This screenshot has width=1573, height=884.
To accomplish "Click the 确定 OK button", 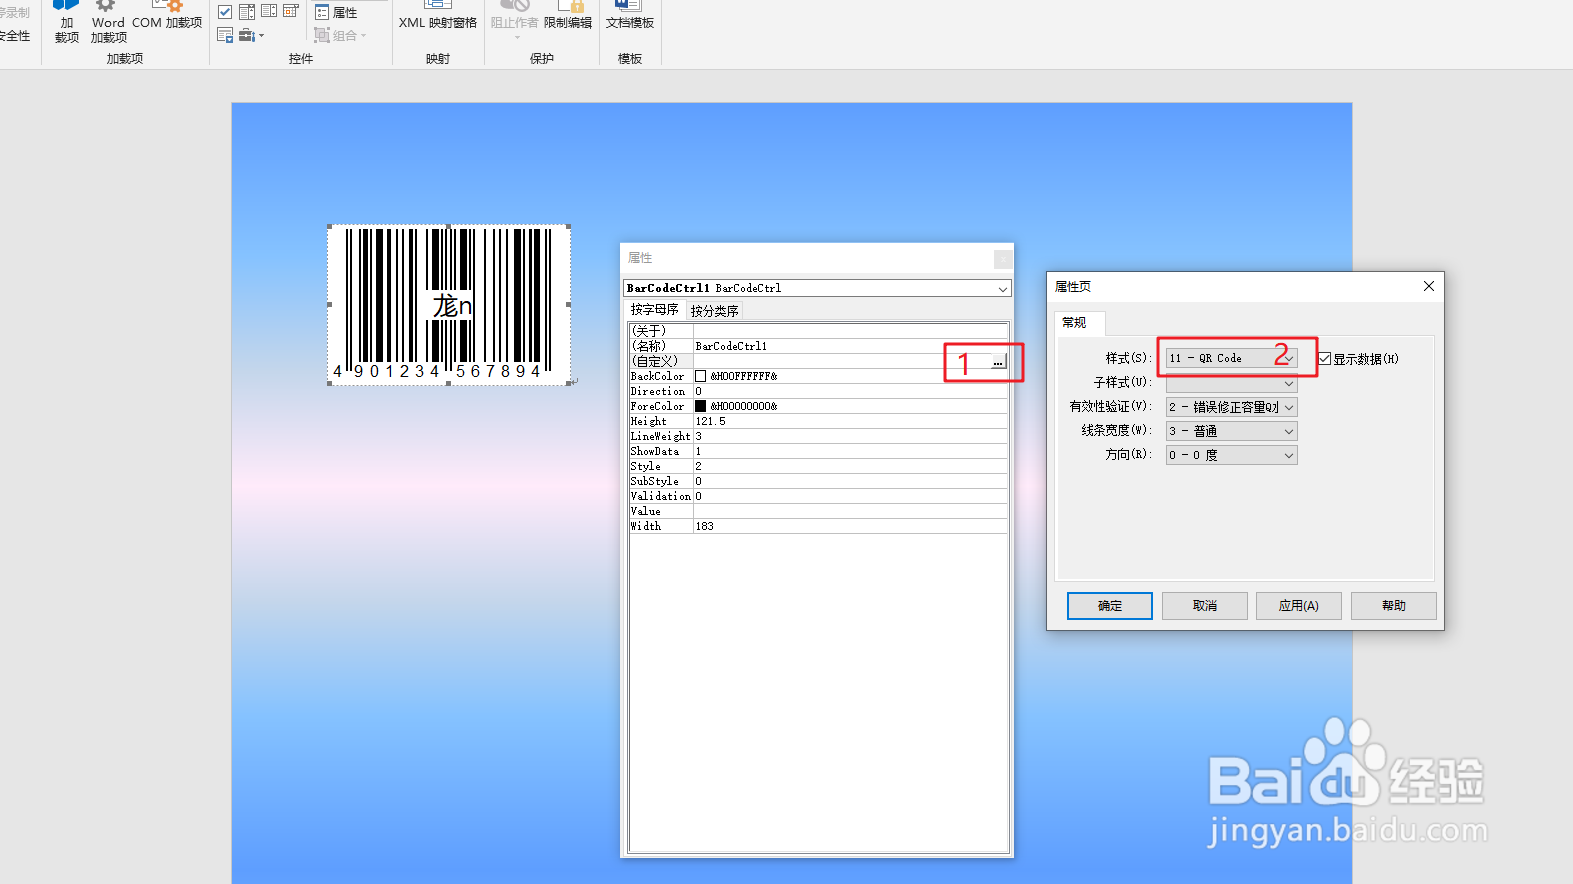I will click(x=1110, y=606).
